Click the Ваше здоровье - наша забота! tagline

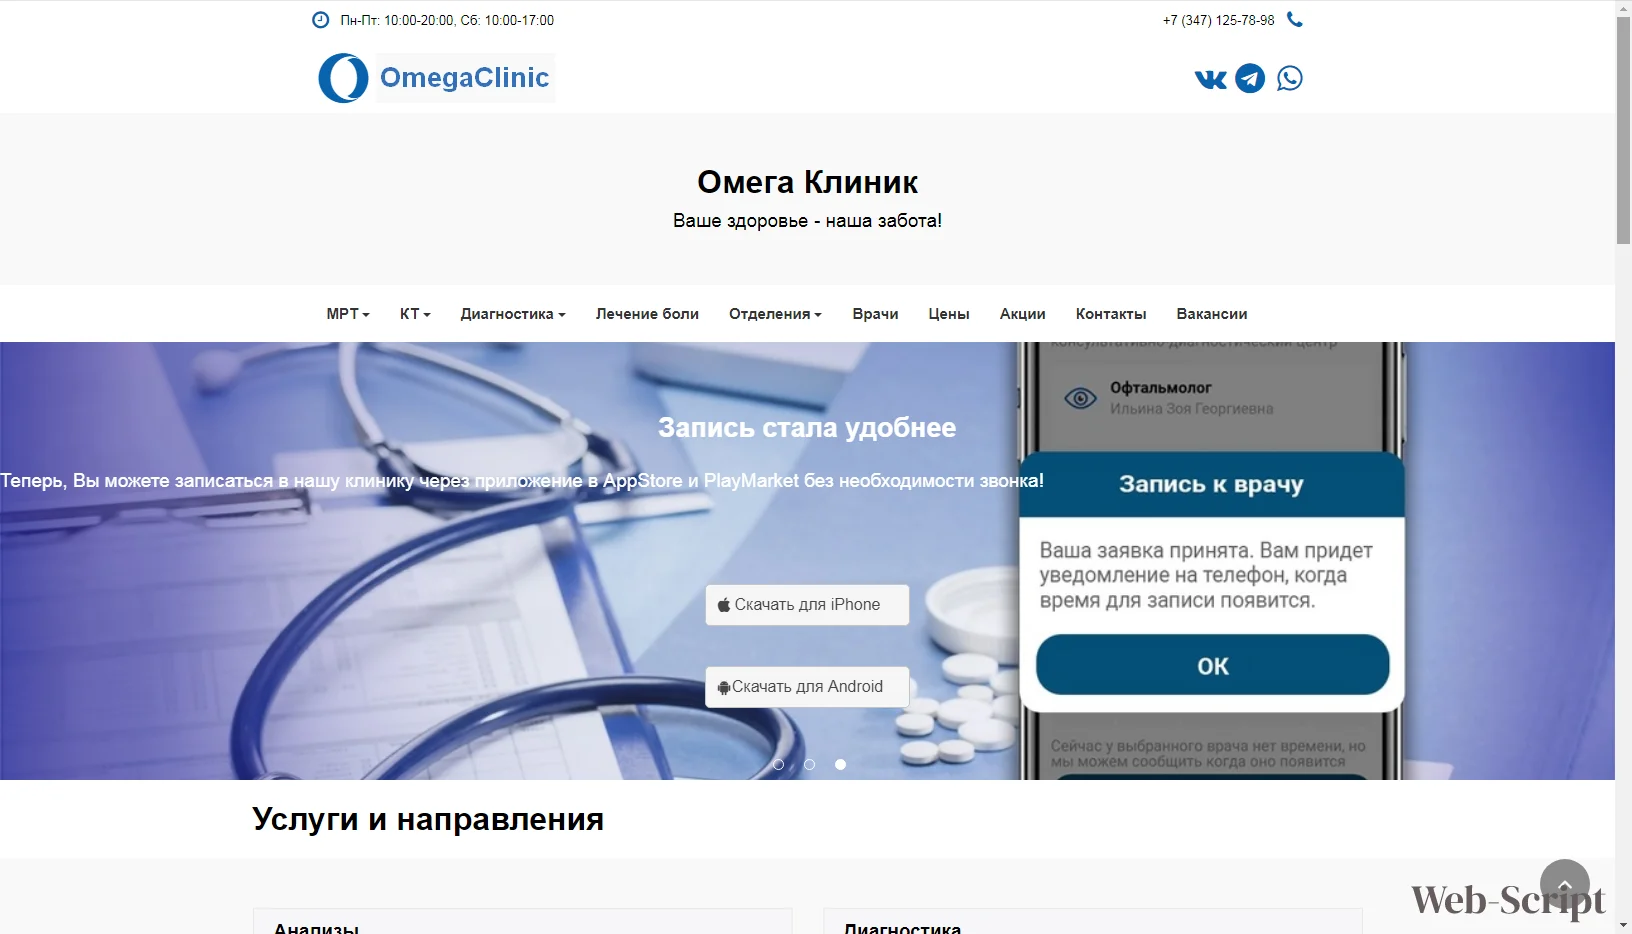[x=807, y=221]
